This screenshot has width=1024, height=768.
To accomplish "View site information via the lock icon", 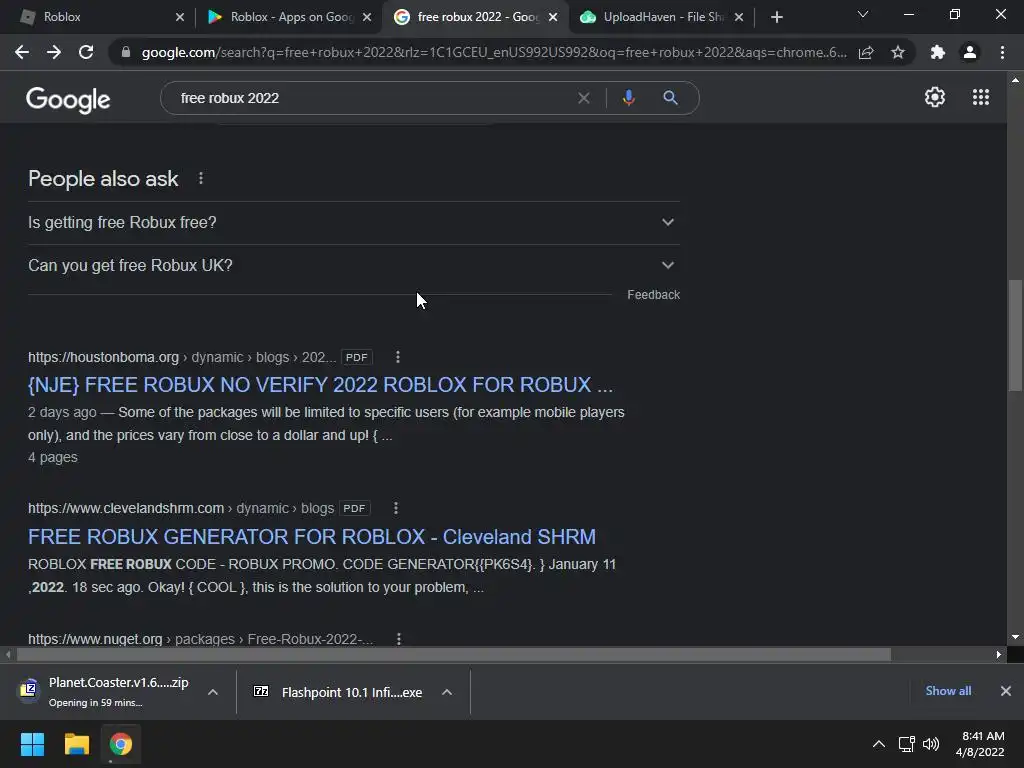I will click(x=126, y=52).
